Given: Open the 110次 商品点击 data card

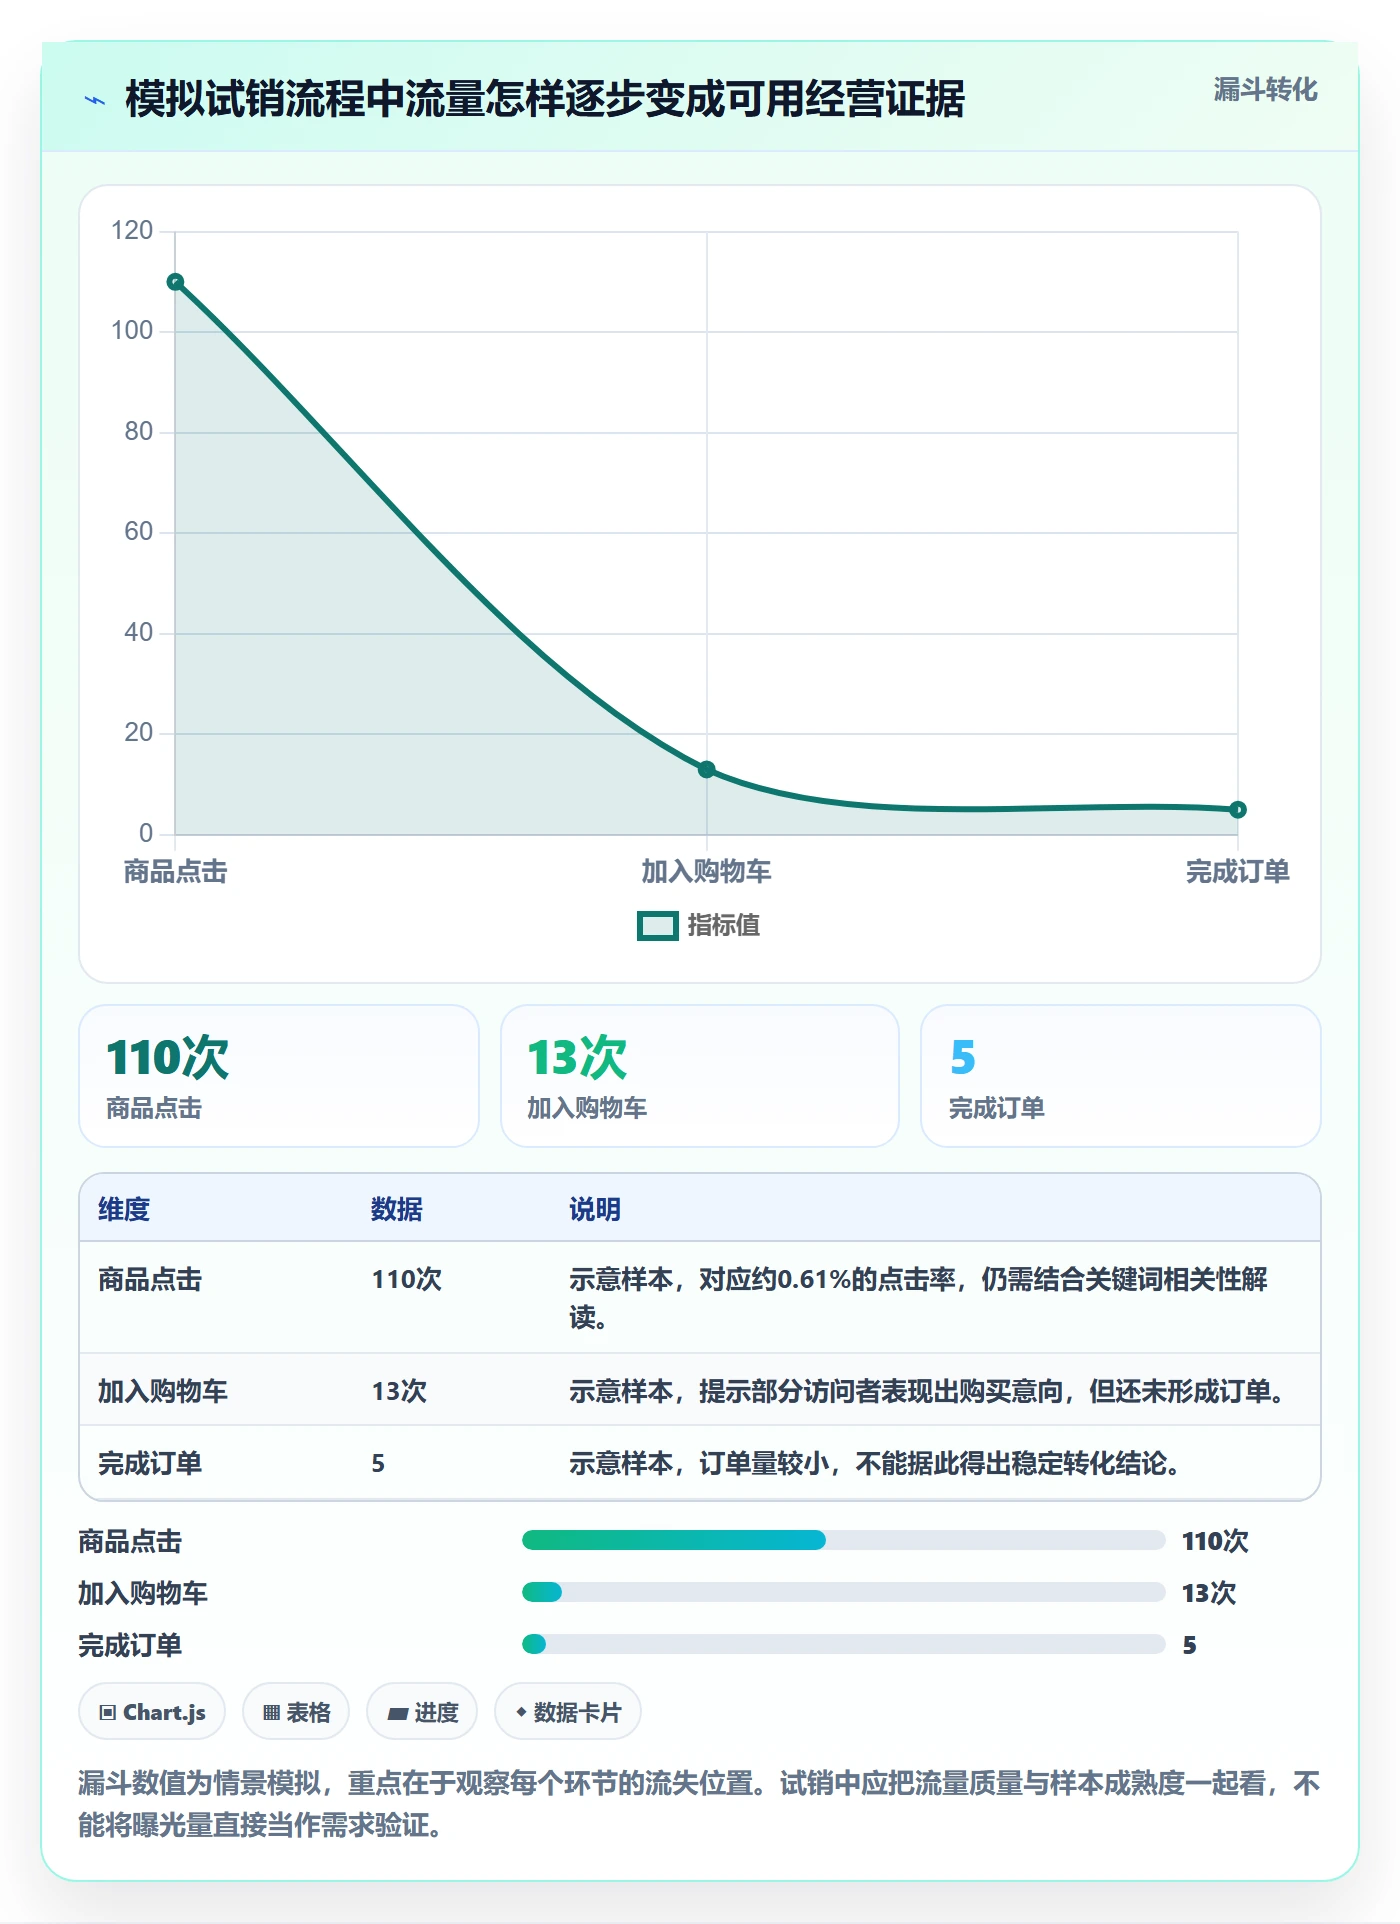Looking at the screenshot, I should pyautogui.click(x=279, y=1076).
